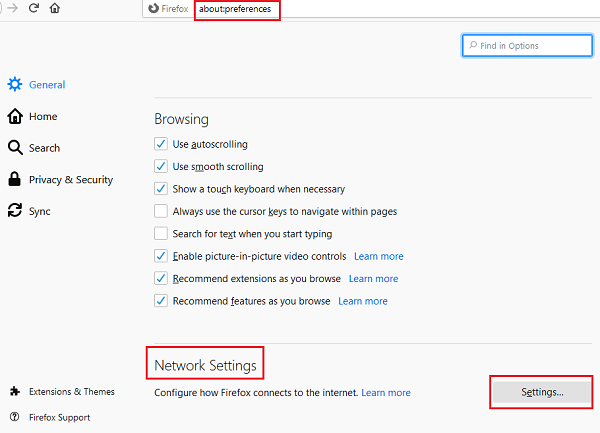
Task: Click the General gear icon in sidebar
Action: [15, 85]
